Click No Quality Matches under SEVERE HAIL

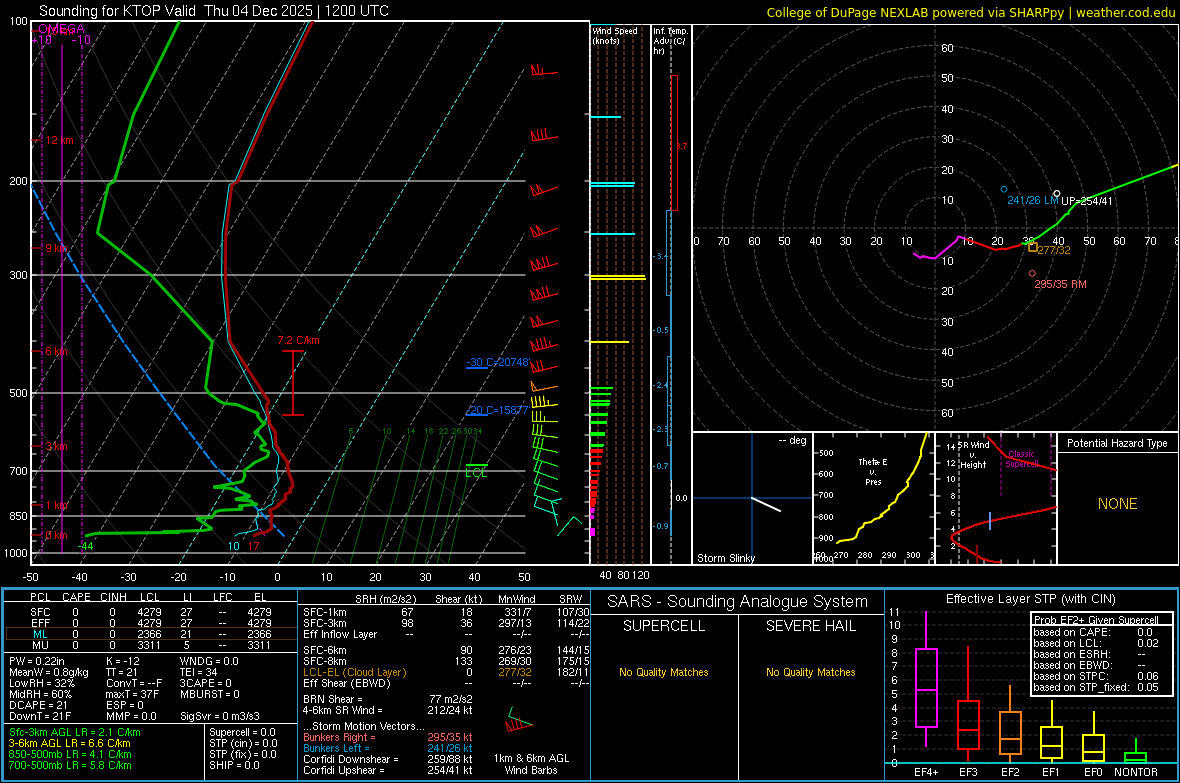[810, 672]
